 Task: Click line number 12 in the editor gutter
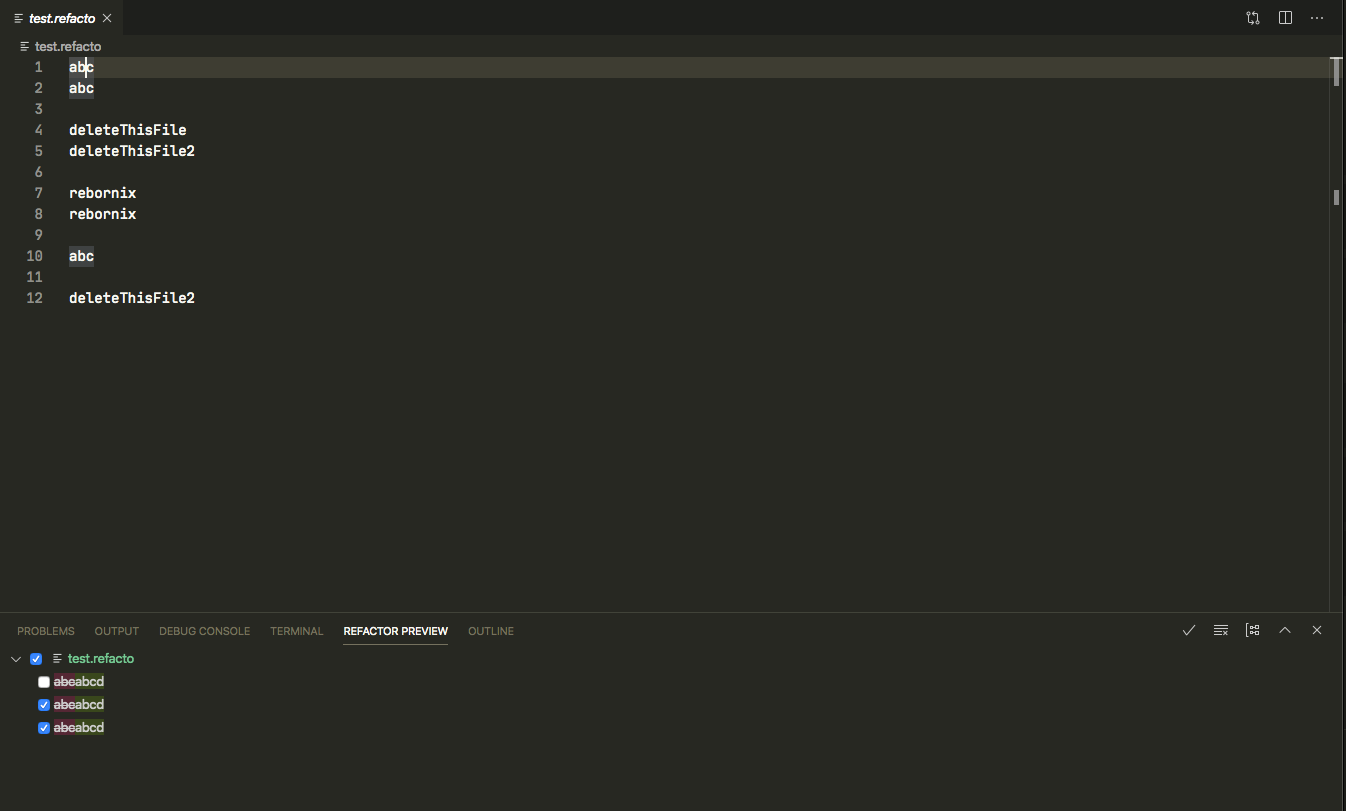tap(34, 297)
